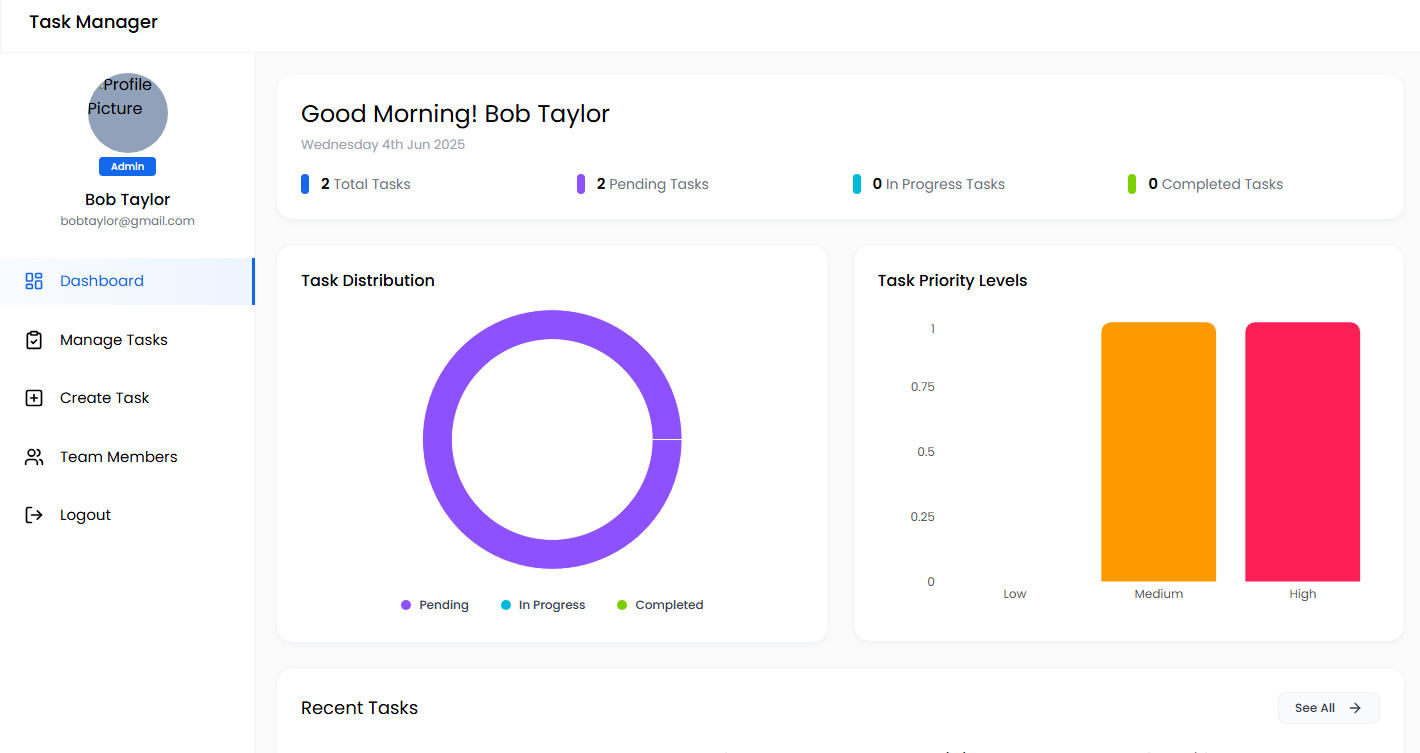Click the Logout arrow icon
This screenshot has width=1420, height=753.
[34, 515]
